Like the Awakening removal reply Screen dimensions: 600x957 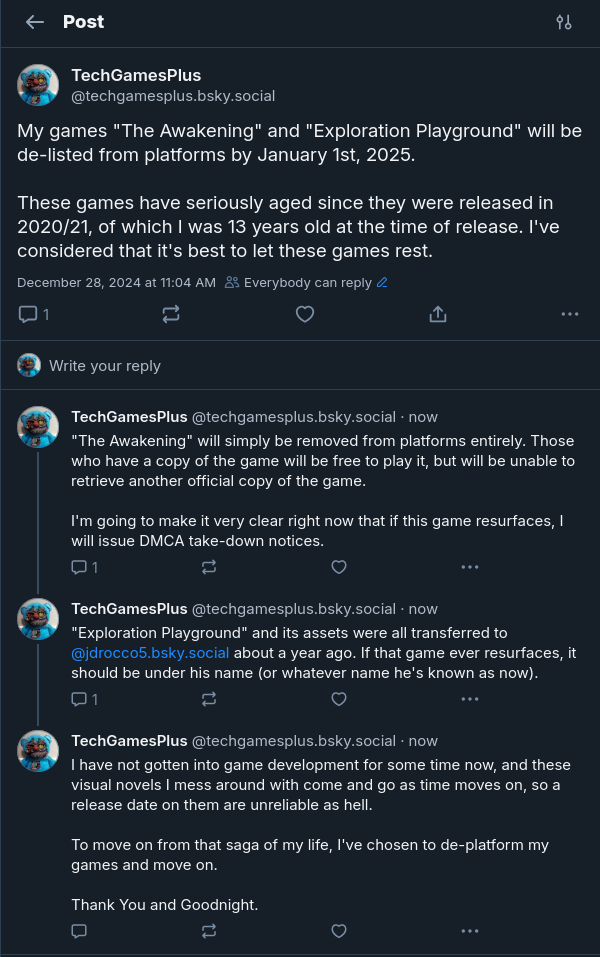(339, 567)
